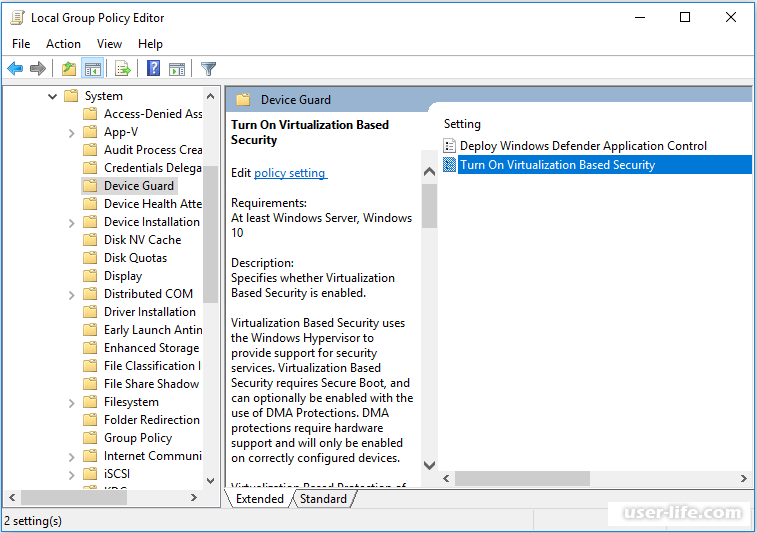This screenshot has width=757, height=533.
Task: Click the '2 setting(s)' status bar text
Action: 33,521
